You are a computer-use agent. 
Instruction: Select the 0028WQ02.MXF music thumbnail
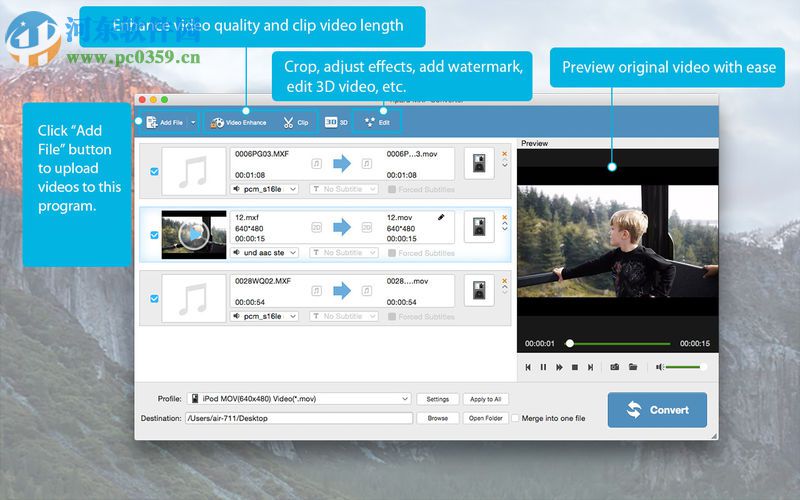coord(194,298)
